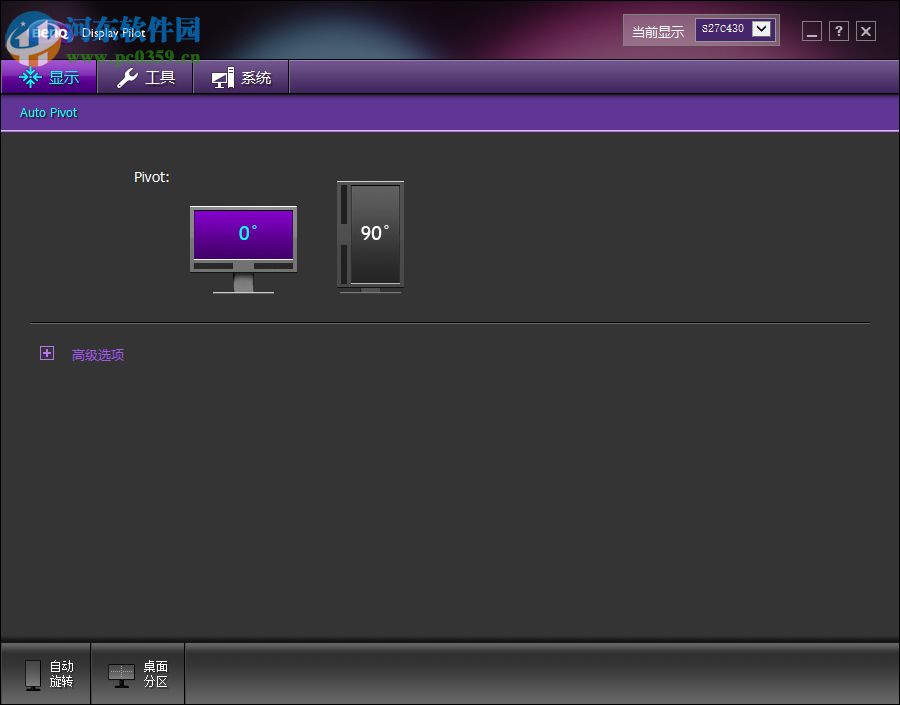
Task: Click the 0° landscape monitor graphic
Action: pos(243,233)
